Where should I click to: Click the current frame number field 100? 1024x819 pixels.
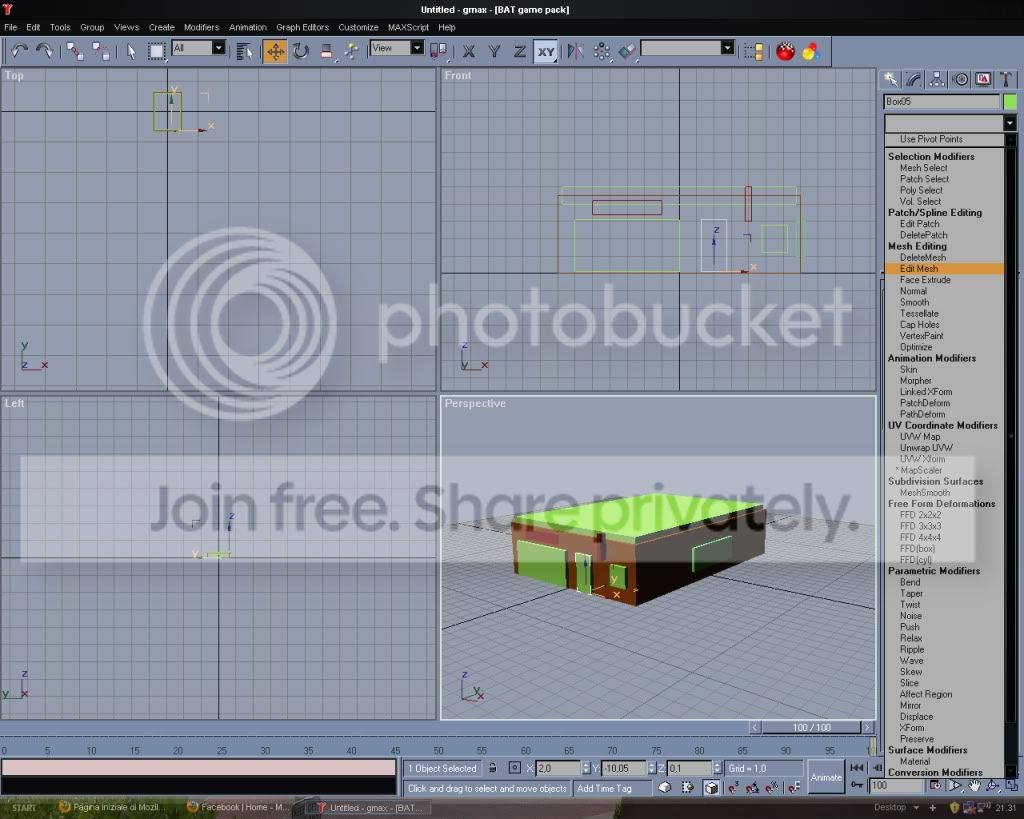tap(897, 786)
